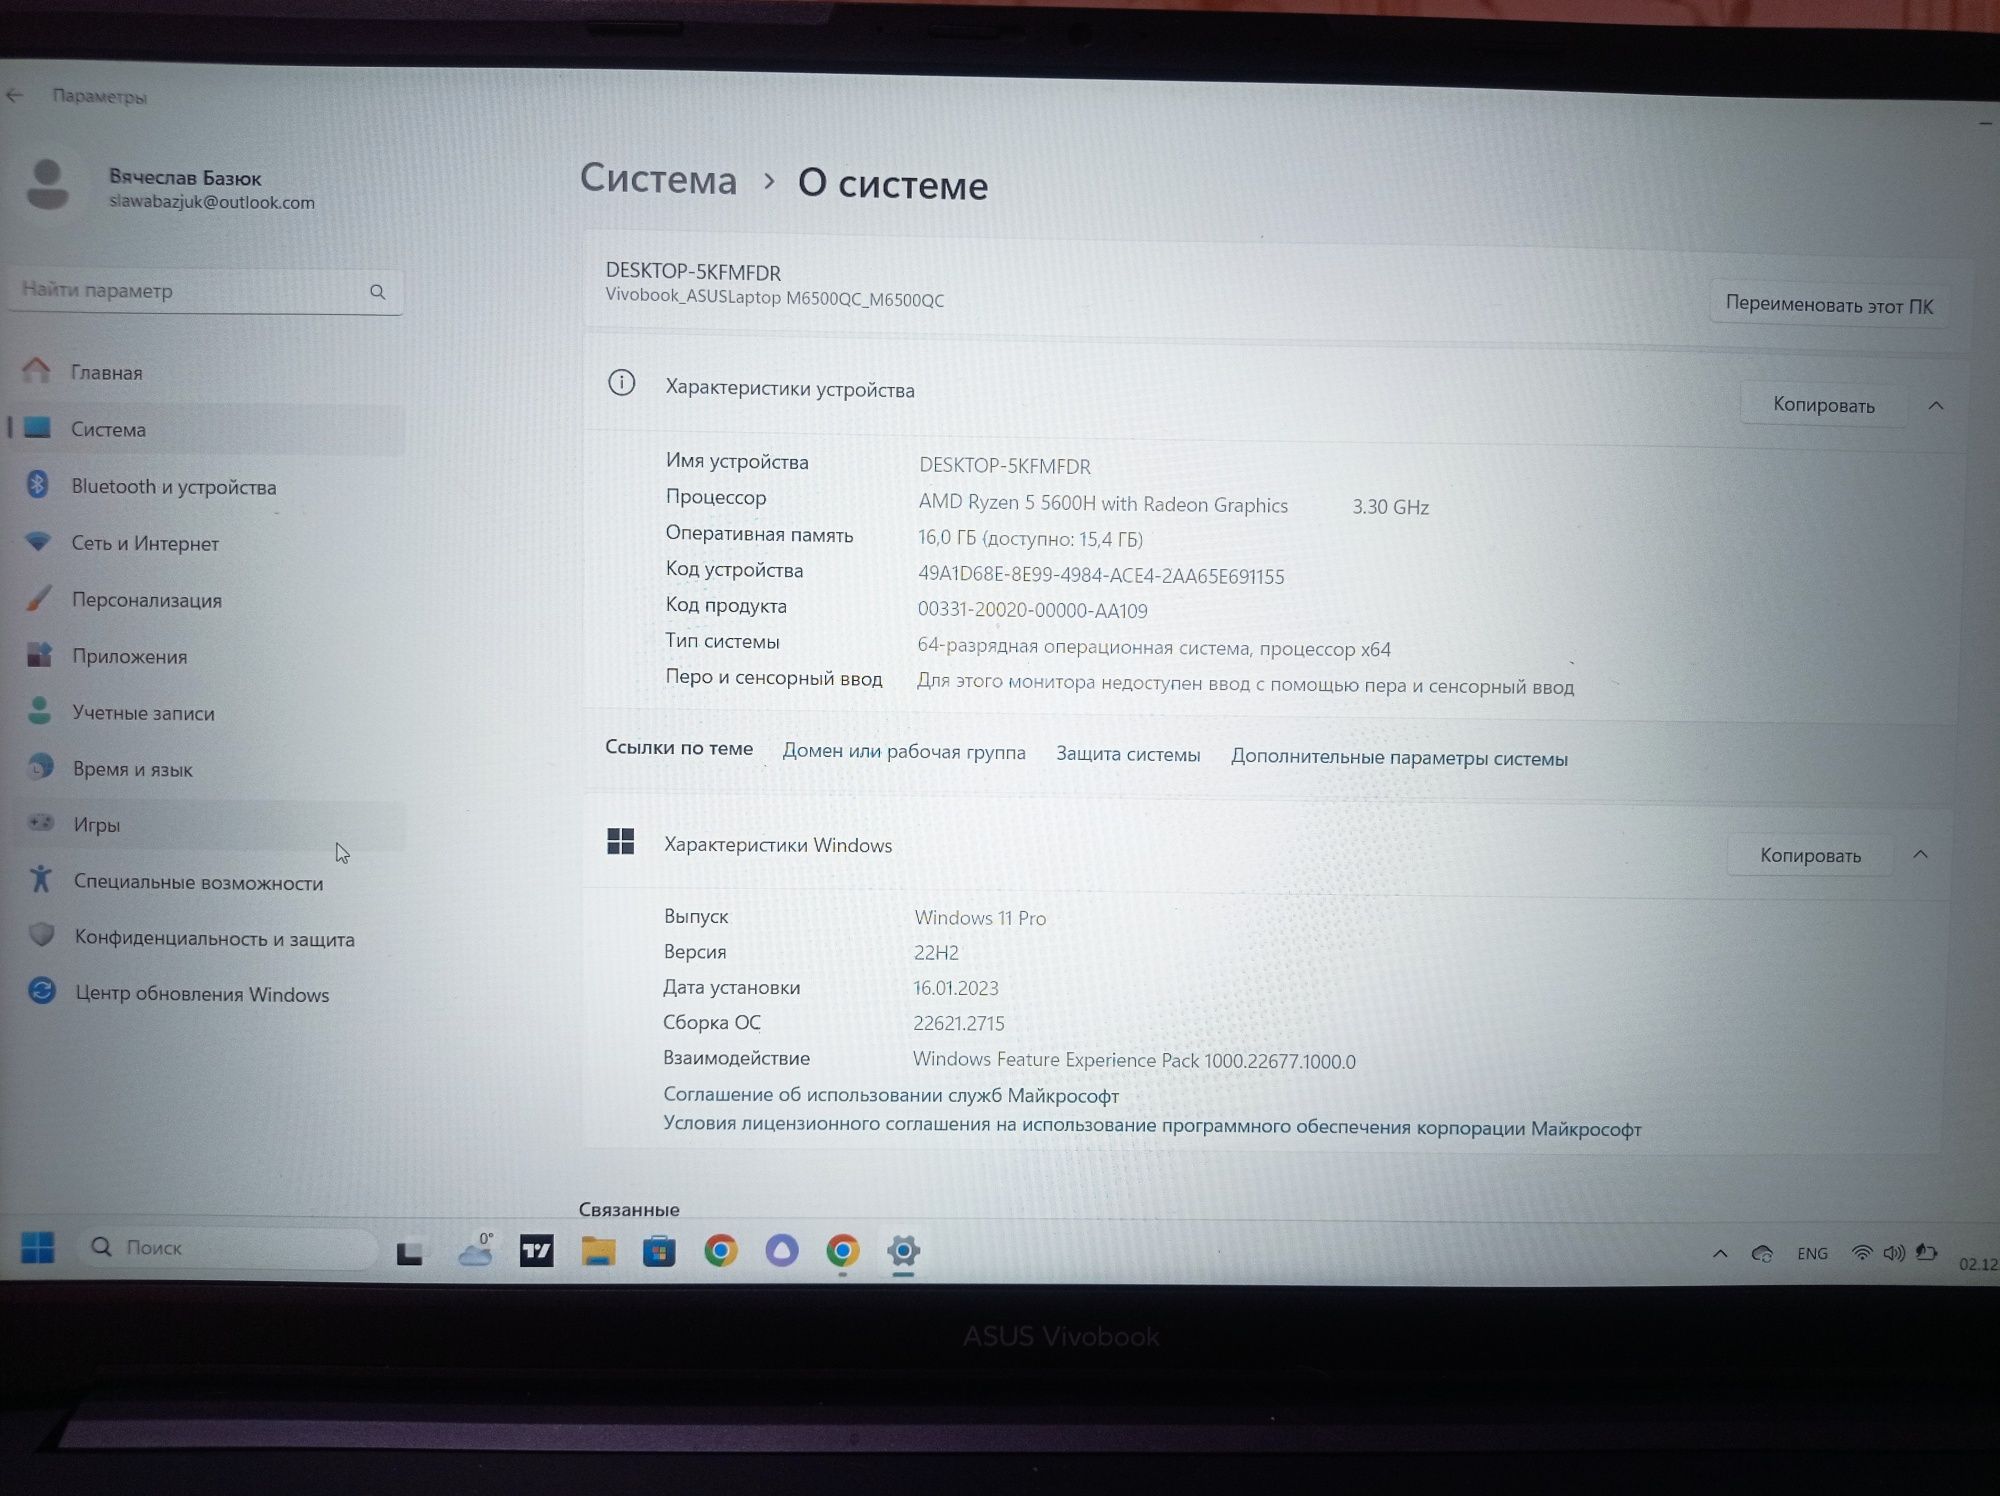Open Microsoft Store from the taskbar
The width and height of the screenshot is (2000, 1496).
[x=659, y=1250]
